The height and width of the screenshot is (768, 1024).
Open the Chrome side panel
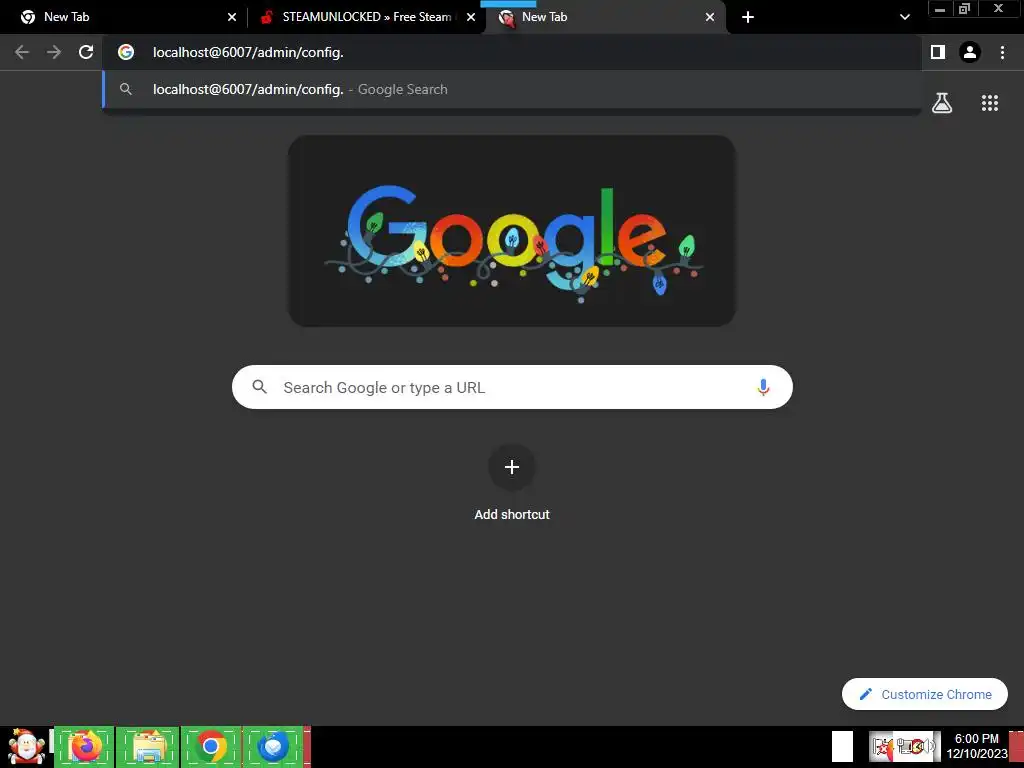coord(938,52)
